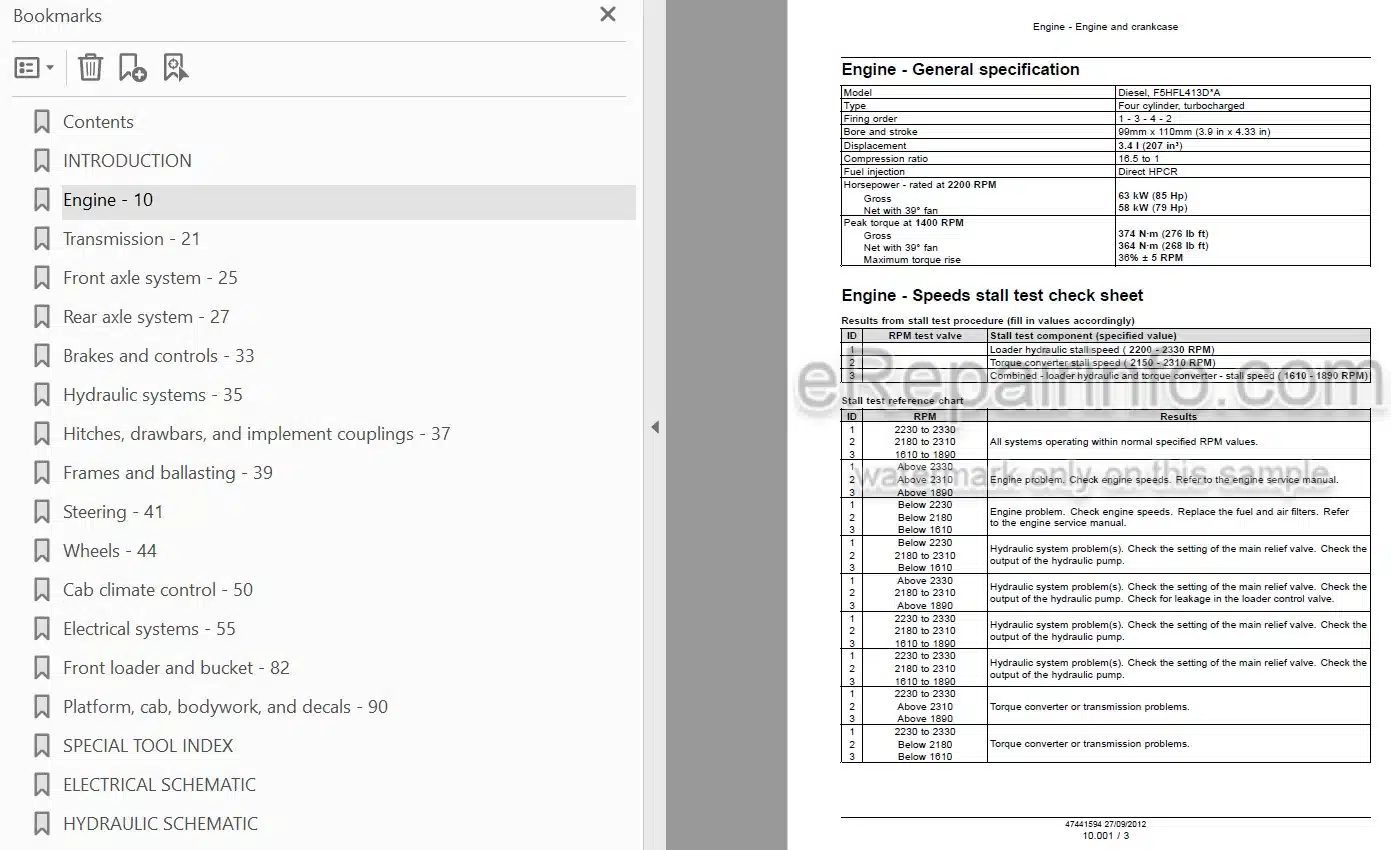Click the bookmark icon beside Wheels - 44
Viewport: 1391px width, 850px height.
[41, 551]
